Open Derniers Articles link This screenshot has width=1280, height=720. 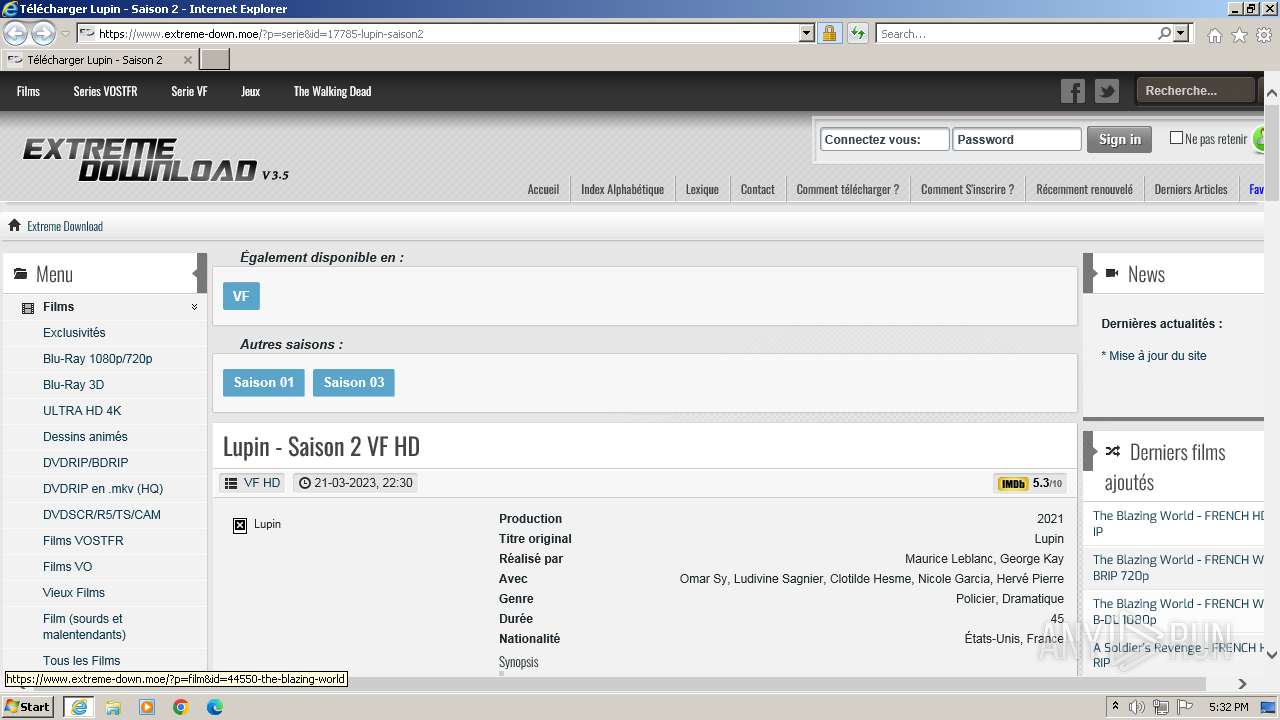click(x=1190, y=189)
